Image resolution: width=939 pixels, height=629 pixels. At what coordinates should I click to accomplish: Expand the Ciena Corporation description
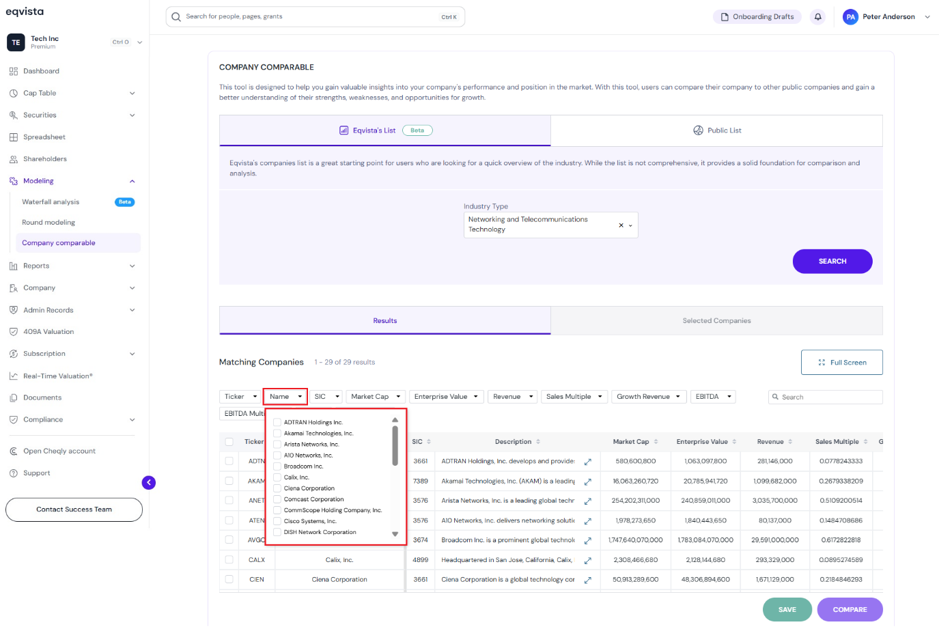pos(587,580)
